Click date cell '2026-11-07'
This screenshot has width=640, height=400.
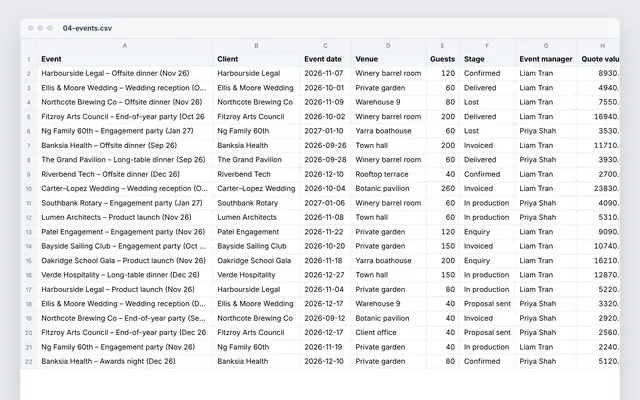(325, 73)
